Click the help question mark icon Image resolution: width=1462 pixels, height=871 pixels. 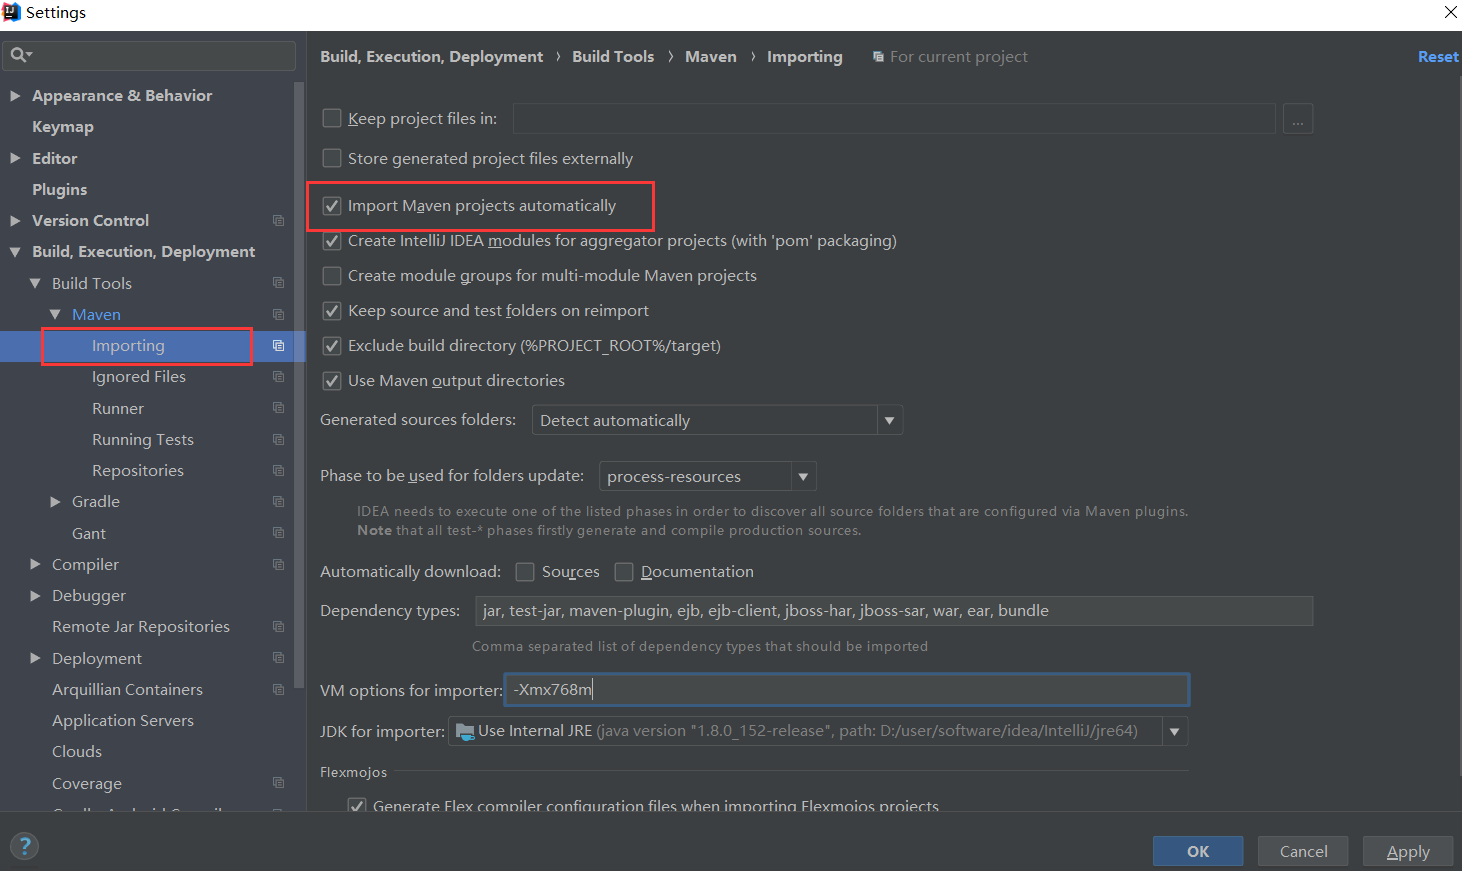coord(25,847)
